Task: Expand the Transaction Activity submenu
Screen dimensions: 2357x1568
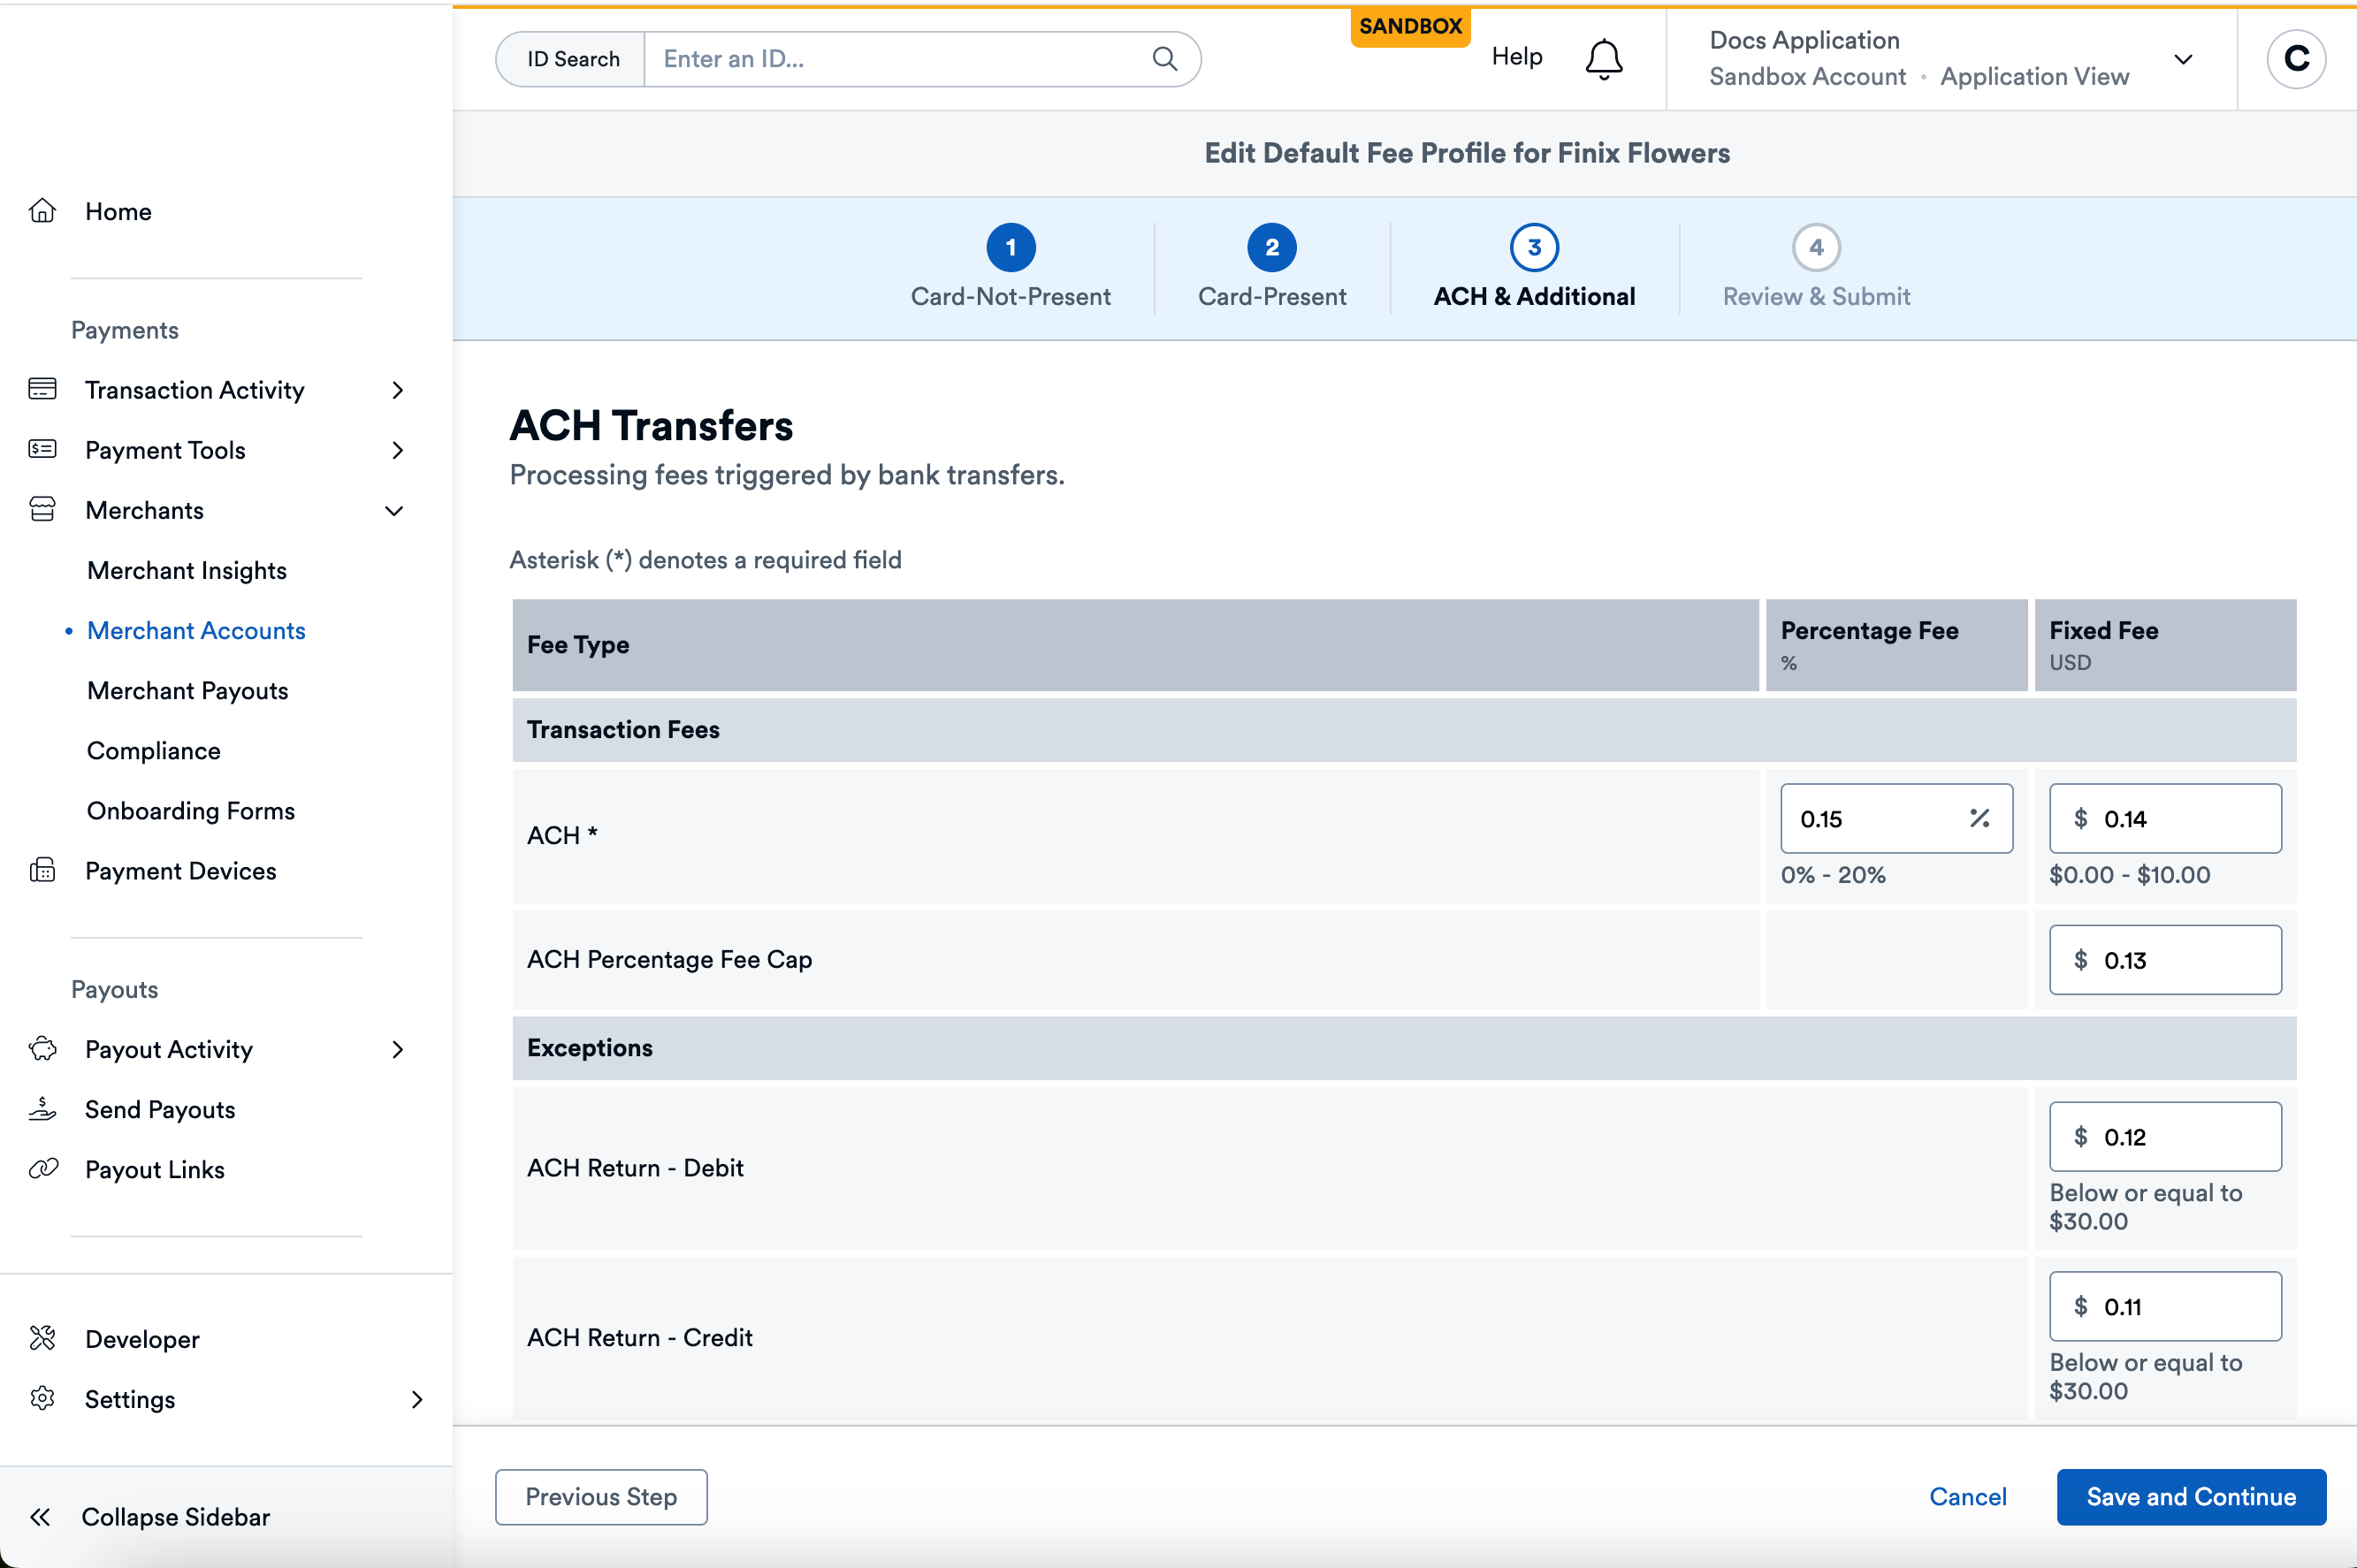Action: [x=397, y=390]
